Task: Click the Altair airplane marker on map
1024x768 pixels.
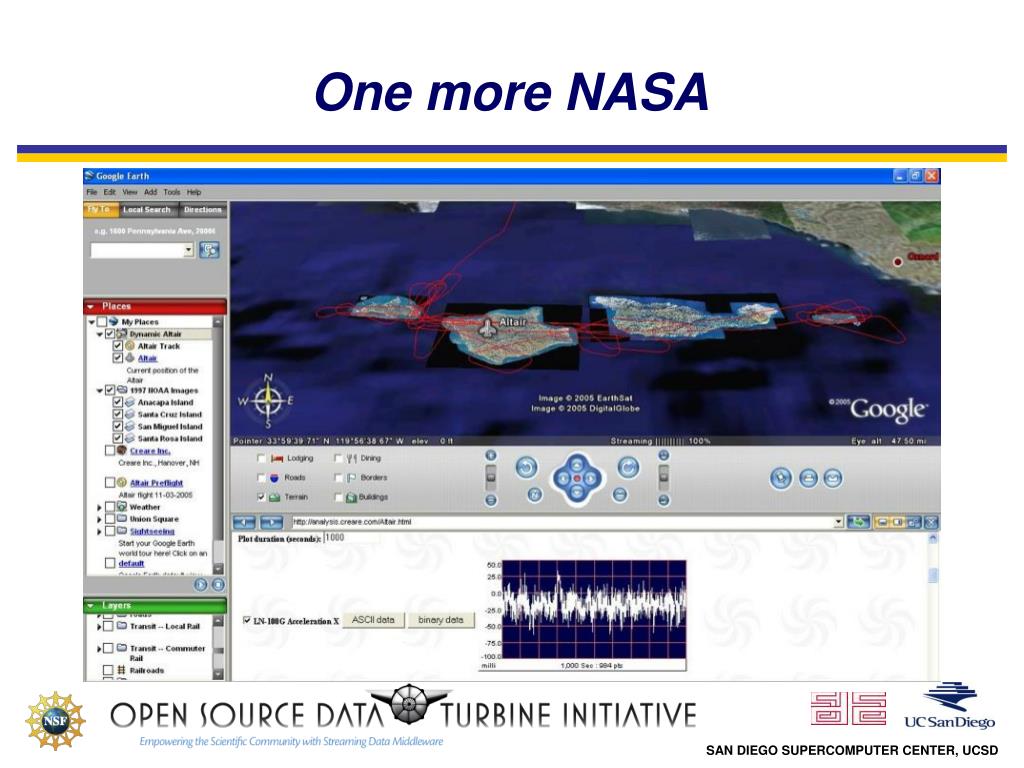Action: (x=487, y=328)
